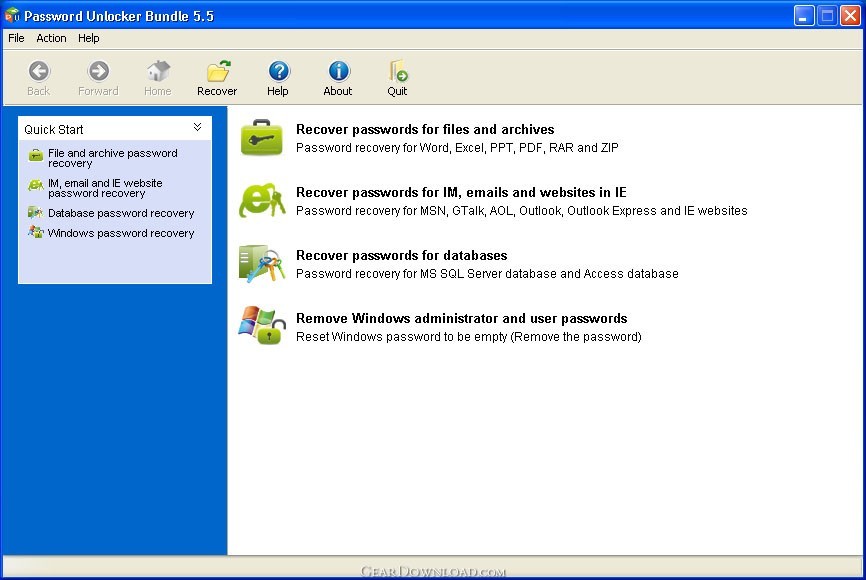Click the Recover toolbar label
Viewport: 866px width, 580px height.
217,91
